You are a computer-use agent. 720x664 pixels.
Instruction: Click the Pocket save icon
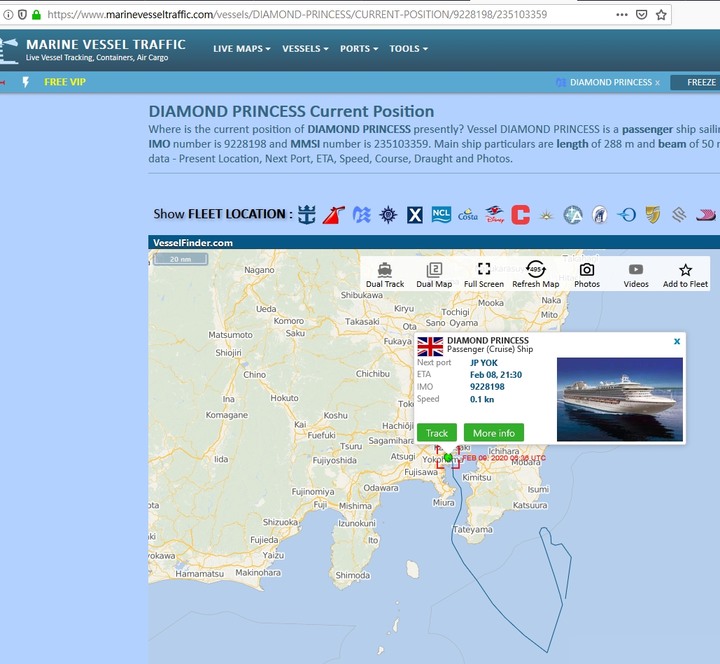641,15
